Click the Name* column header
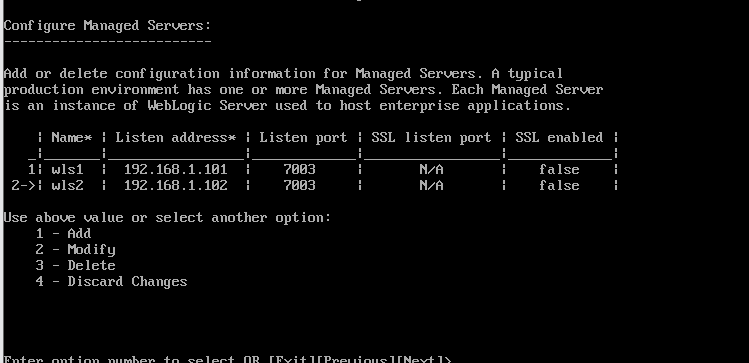This screenshot has height=363, width=749. 72,138
